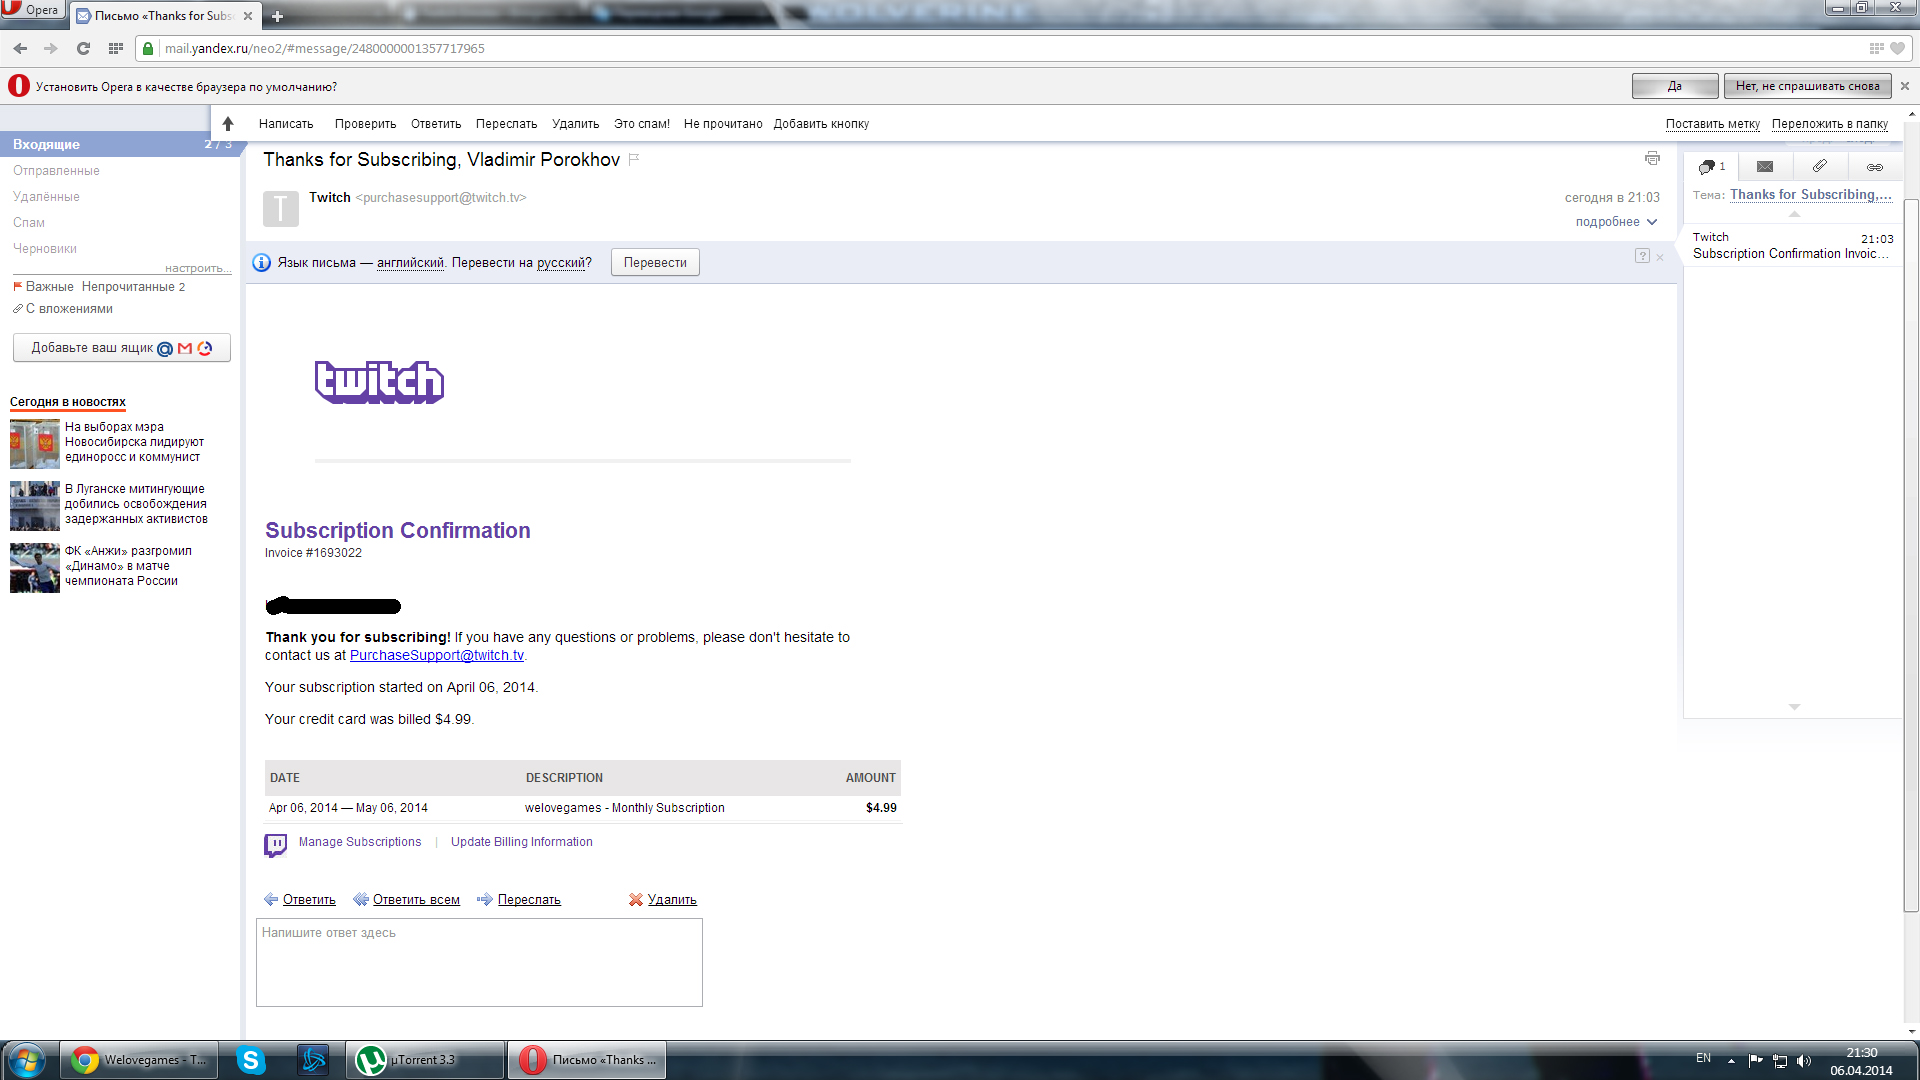Image resolution: width=1920 pixels, height=1080 pixels.
Task: Click Удалить in the top toolbar
Action: point(575,124)
